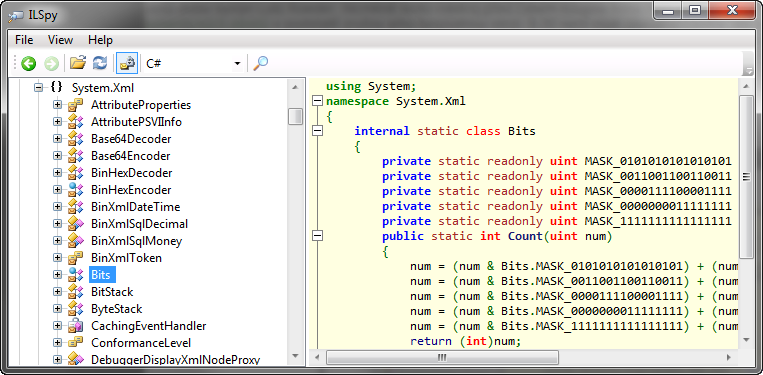The image size is (763, 375).
Task: Click the BinXmlSqlDecimal struct icon
Action: [75, 224]
